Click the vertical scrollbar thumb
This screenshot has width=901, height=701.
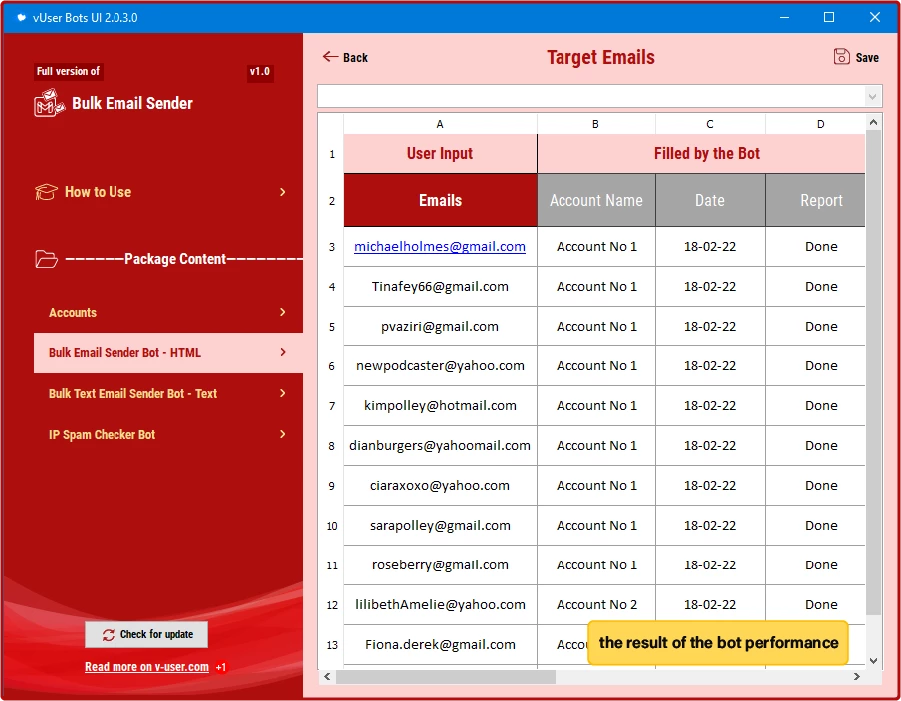click(x=873, y=372)
